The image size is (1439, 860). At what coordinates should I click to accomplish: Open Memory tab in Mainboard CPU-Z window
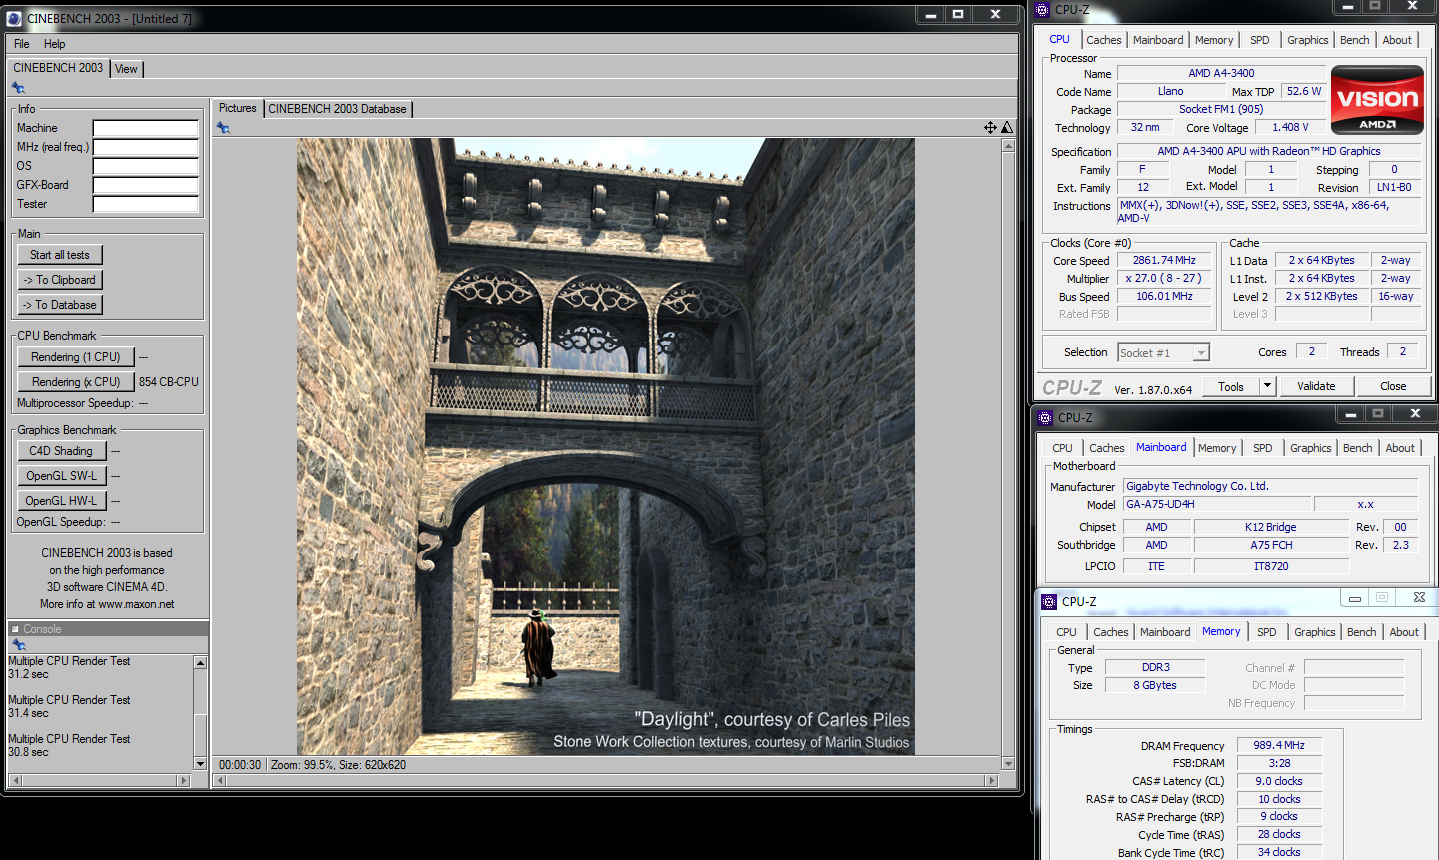1217,448
